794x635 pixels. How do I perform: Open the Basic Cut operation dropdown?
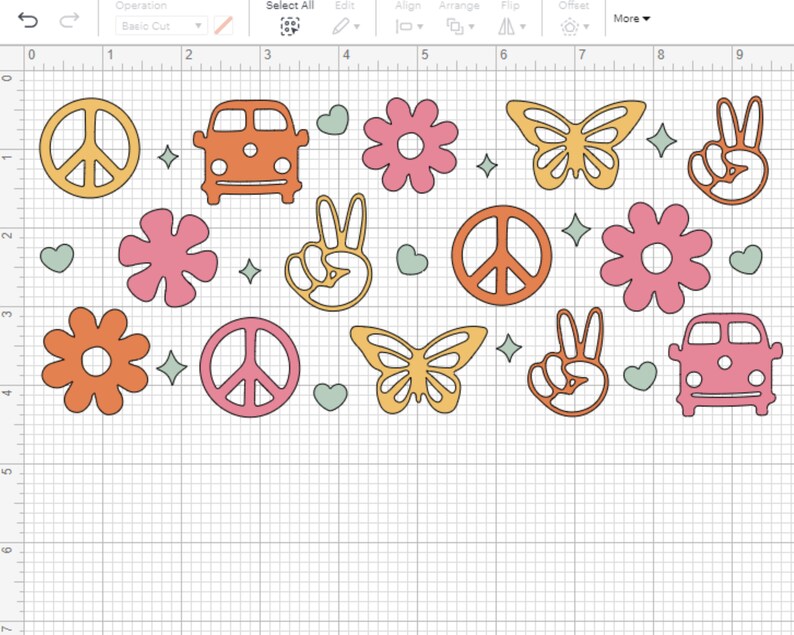(x=161, y=26)
